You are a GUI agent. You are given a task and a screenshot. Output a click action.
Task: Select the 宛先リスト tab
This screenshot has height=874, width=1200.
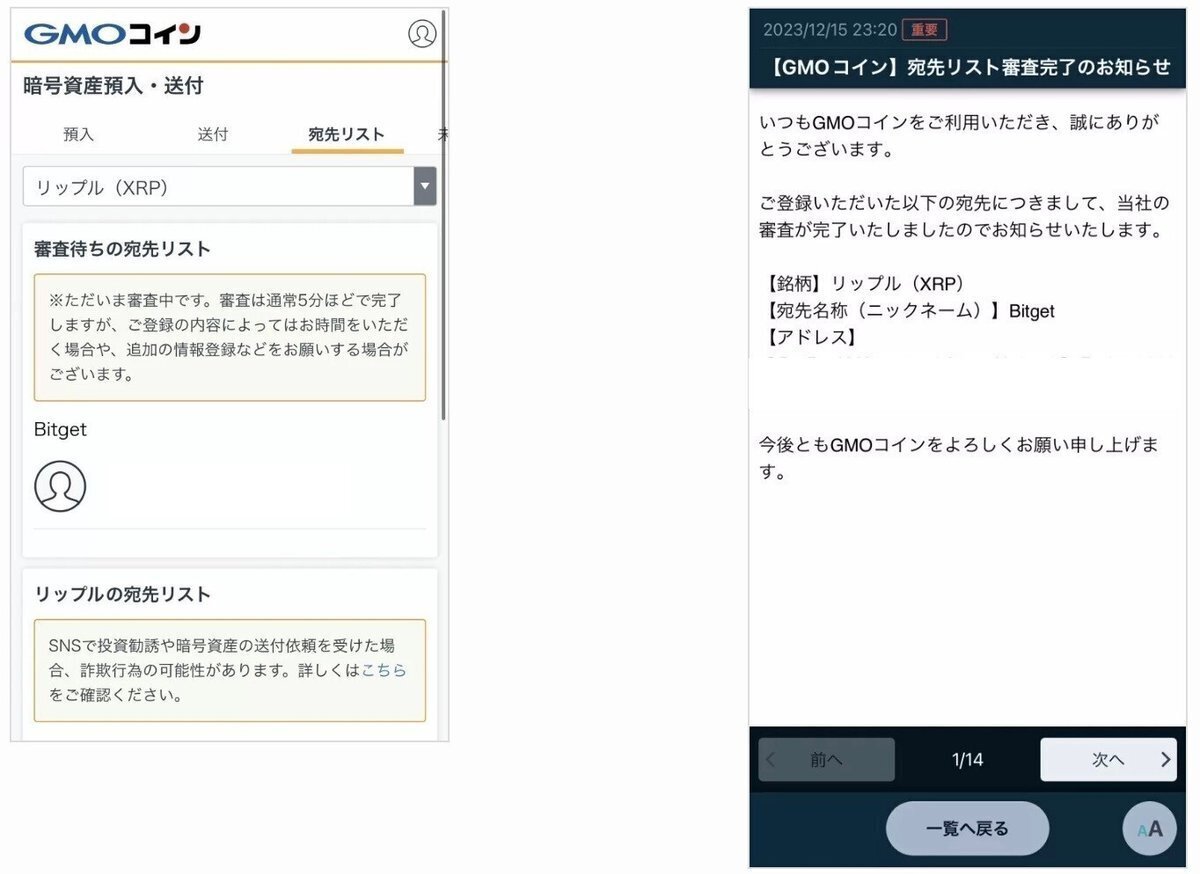pyautogui.click(x=346, y=134)
